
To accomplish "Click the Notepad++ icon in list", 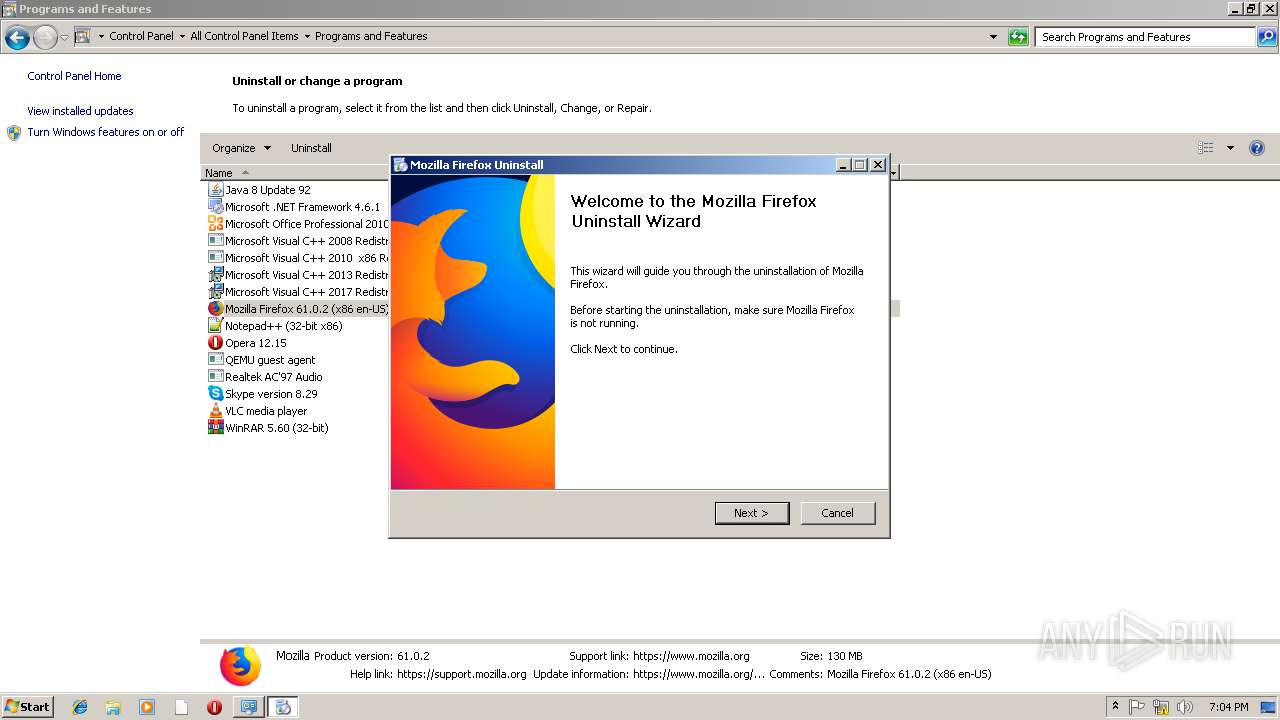I will (x=215, y=326).
